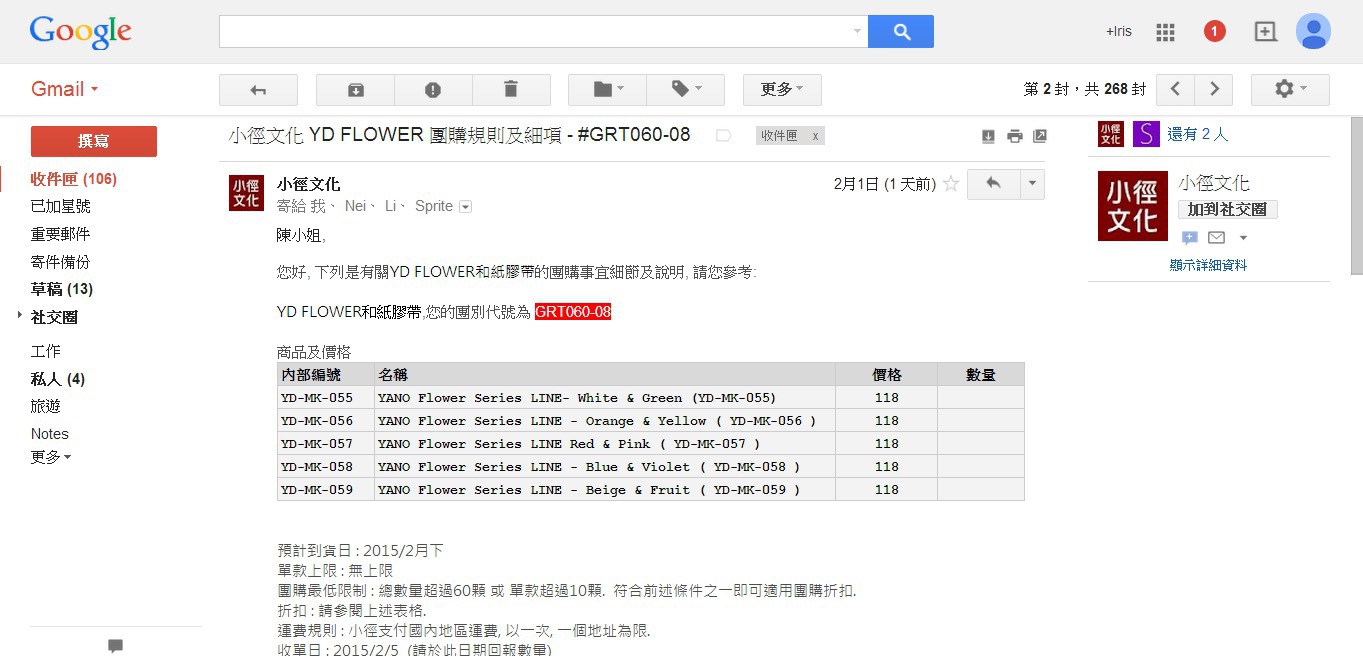Delete this email with trash icon
Image resolution: width=1363 pixels, height=659 pixels.
[511, 90]
